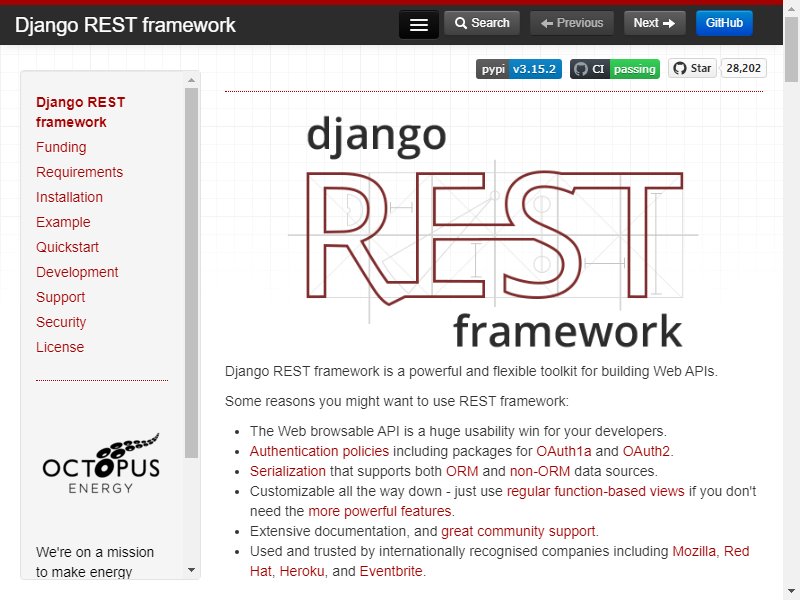Jump to Requirements section
Screen dimensions: 800x600
click(x=80, y=172)
